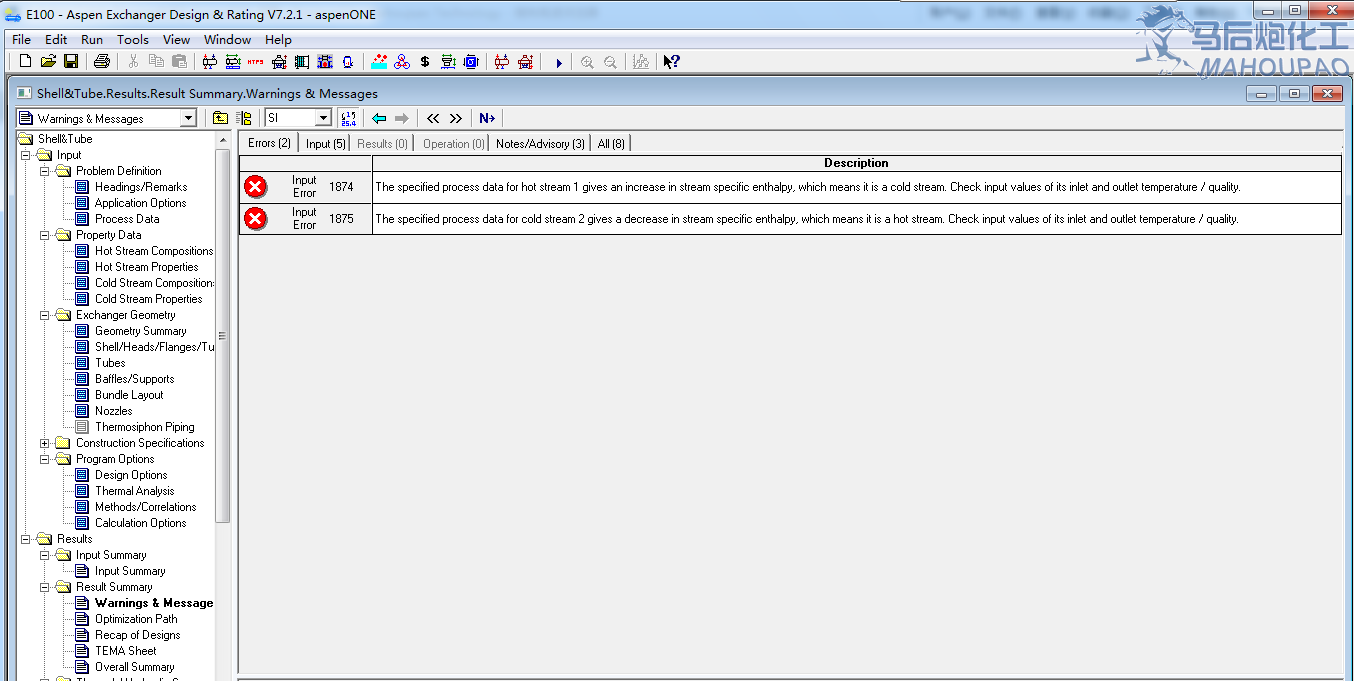Open the SI units set dropdown

click(x=323, y=118)
